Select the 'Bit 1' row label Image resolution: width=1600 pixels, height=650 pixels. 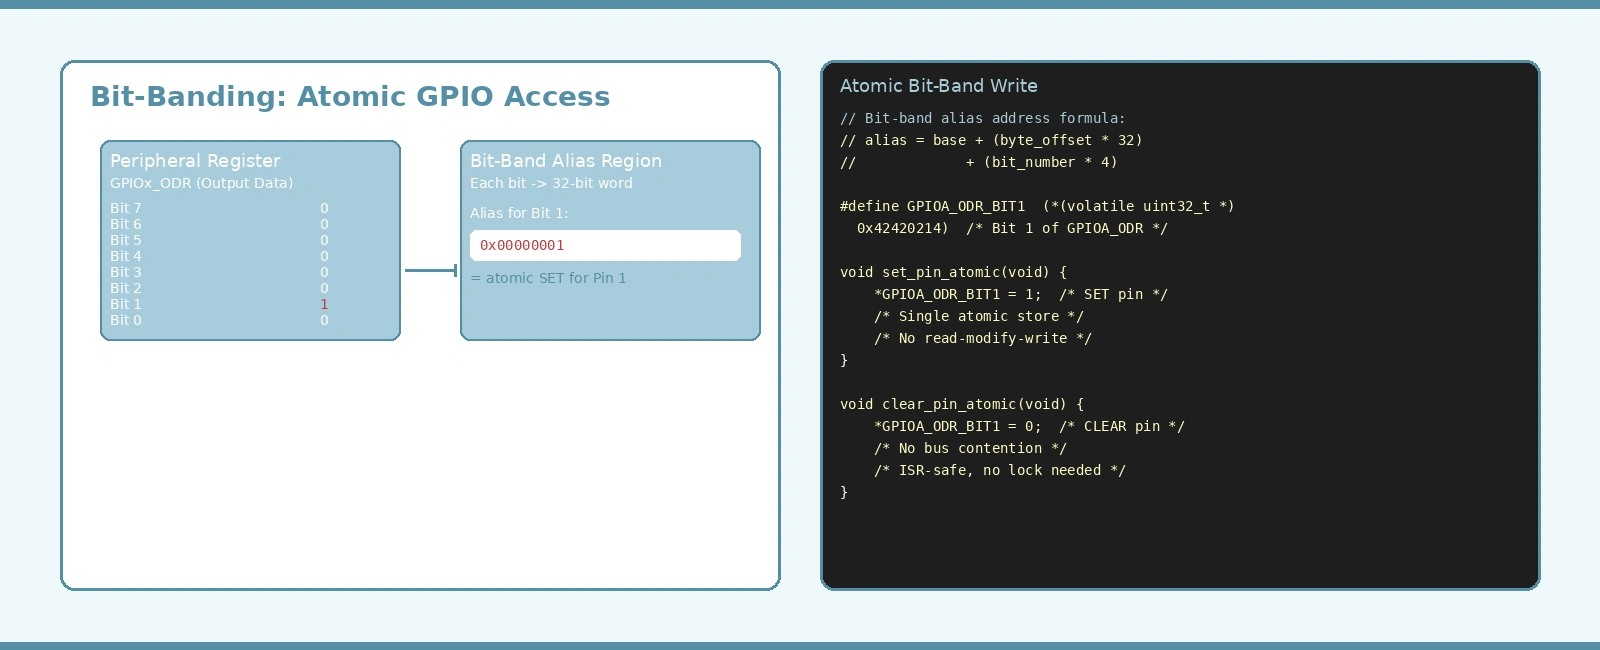click(126, 304)
